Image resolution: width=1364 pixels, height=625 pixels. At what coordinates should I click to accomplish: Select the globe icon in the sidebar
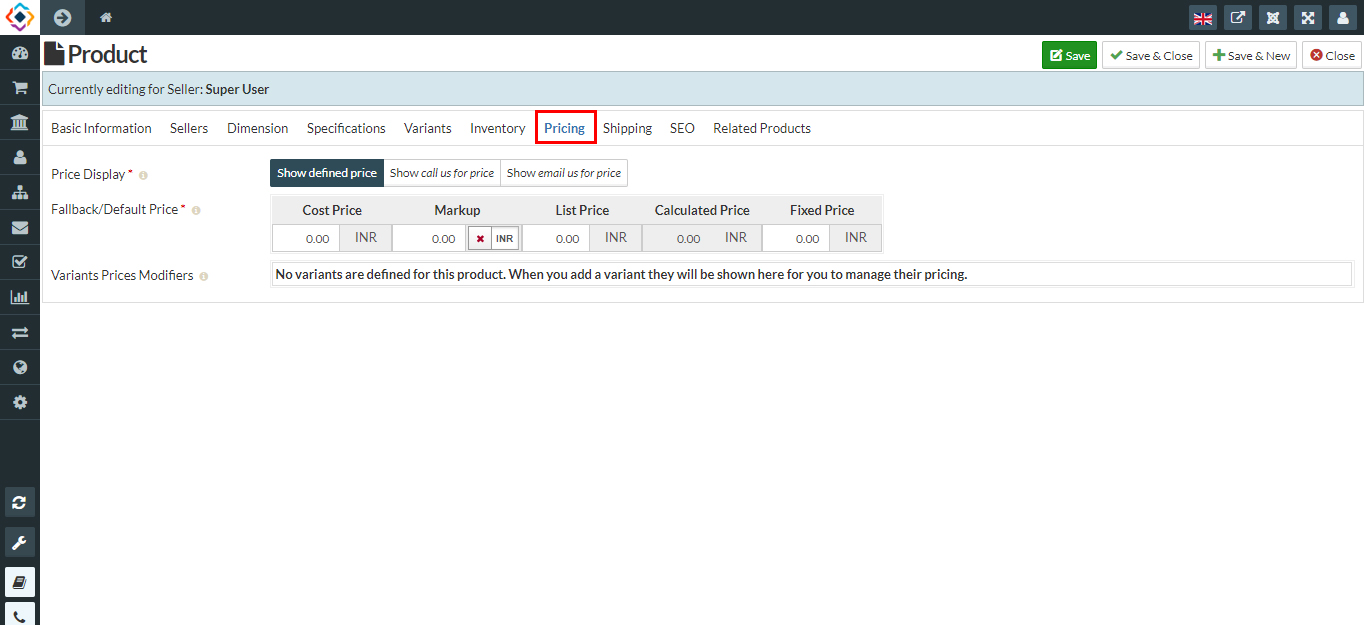20,366
